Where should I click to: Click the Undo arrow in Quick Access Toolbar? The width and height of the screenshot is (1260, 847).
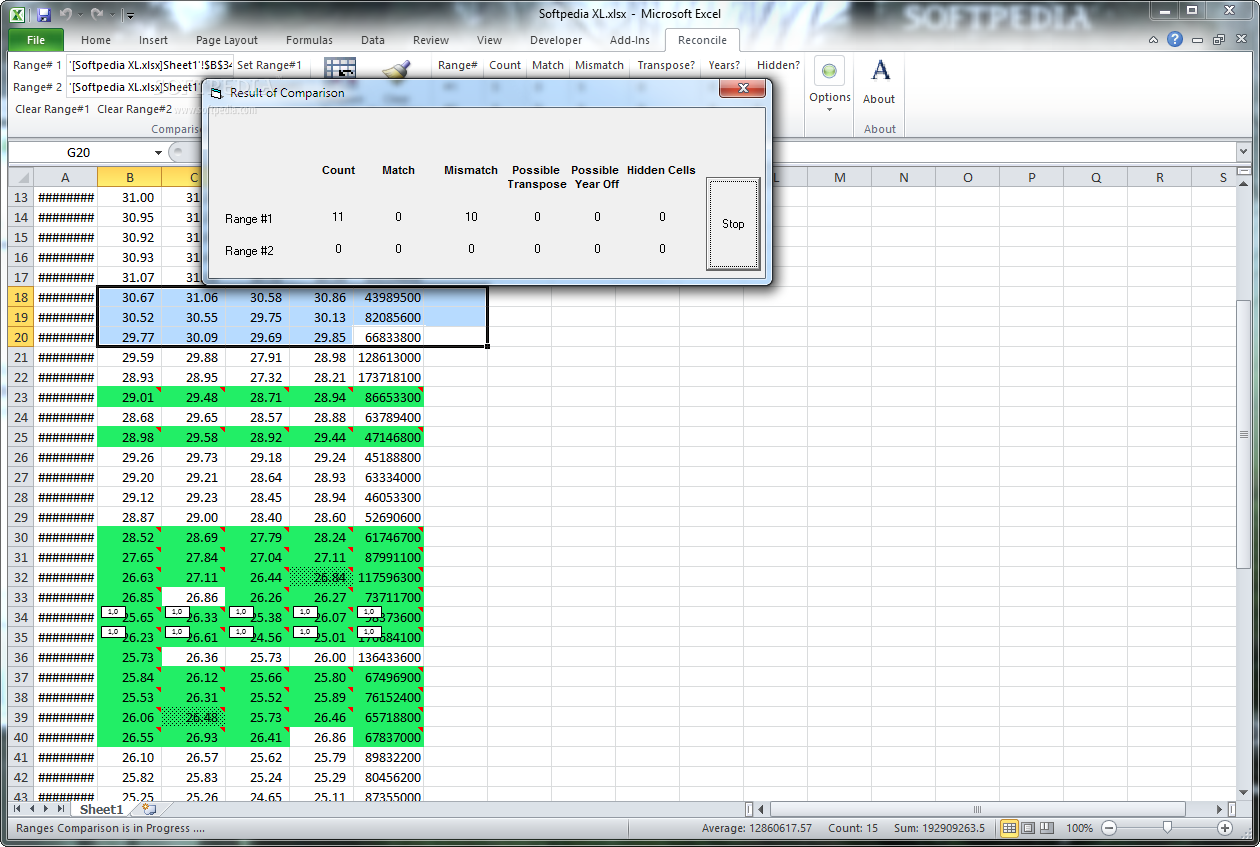[x=65, y=15]
